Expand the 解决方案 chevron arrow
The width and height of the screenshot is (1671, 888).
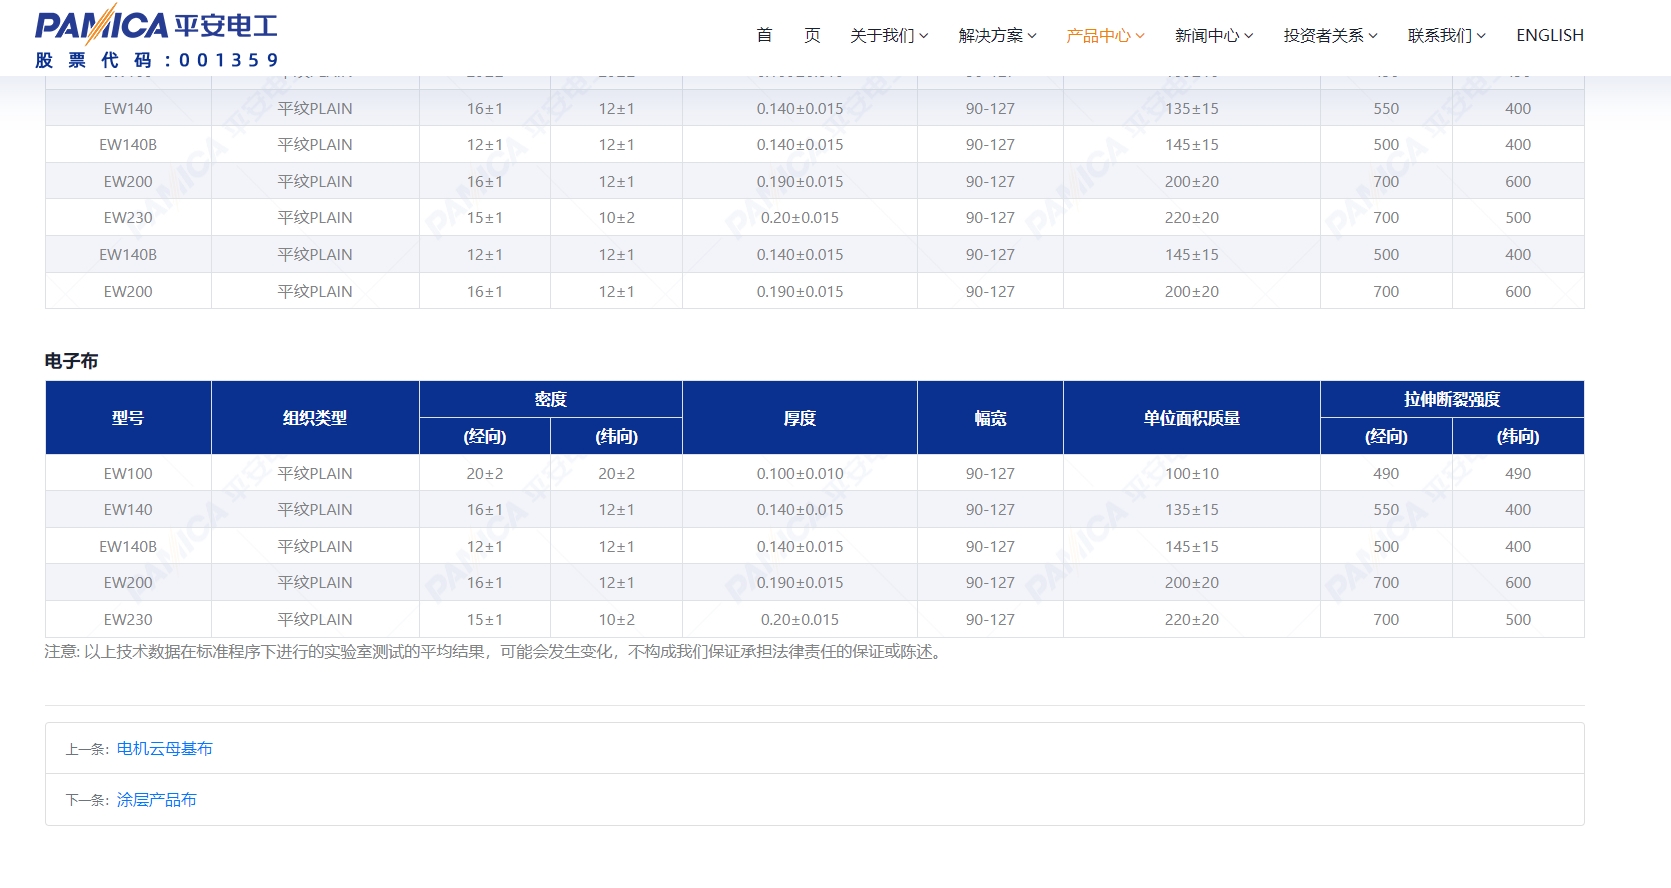point(1032,36)
